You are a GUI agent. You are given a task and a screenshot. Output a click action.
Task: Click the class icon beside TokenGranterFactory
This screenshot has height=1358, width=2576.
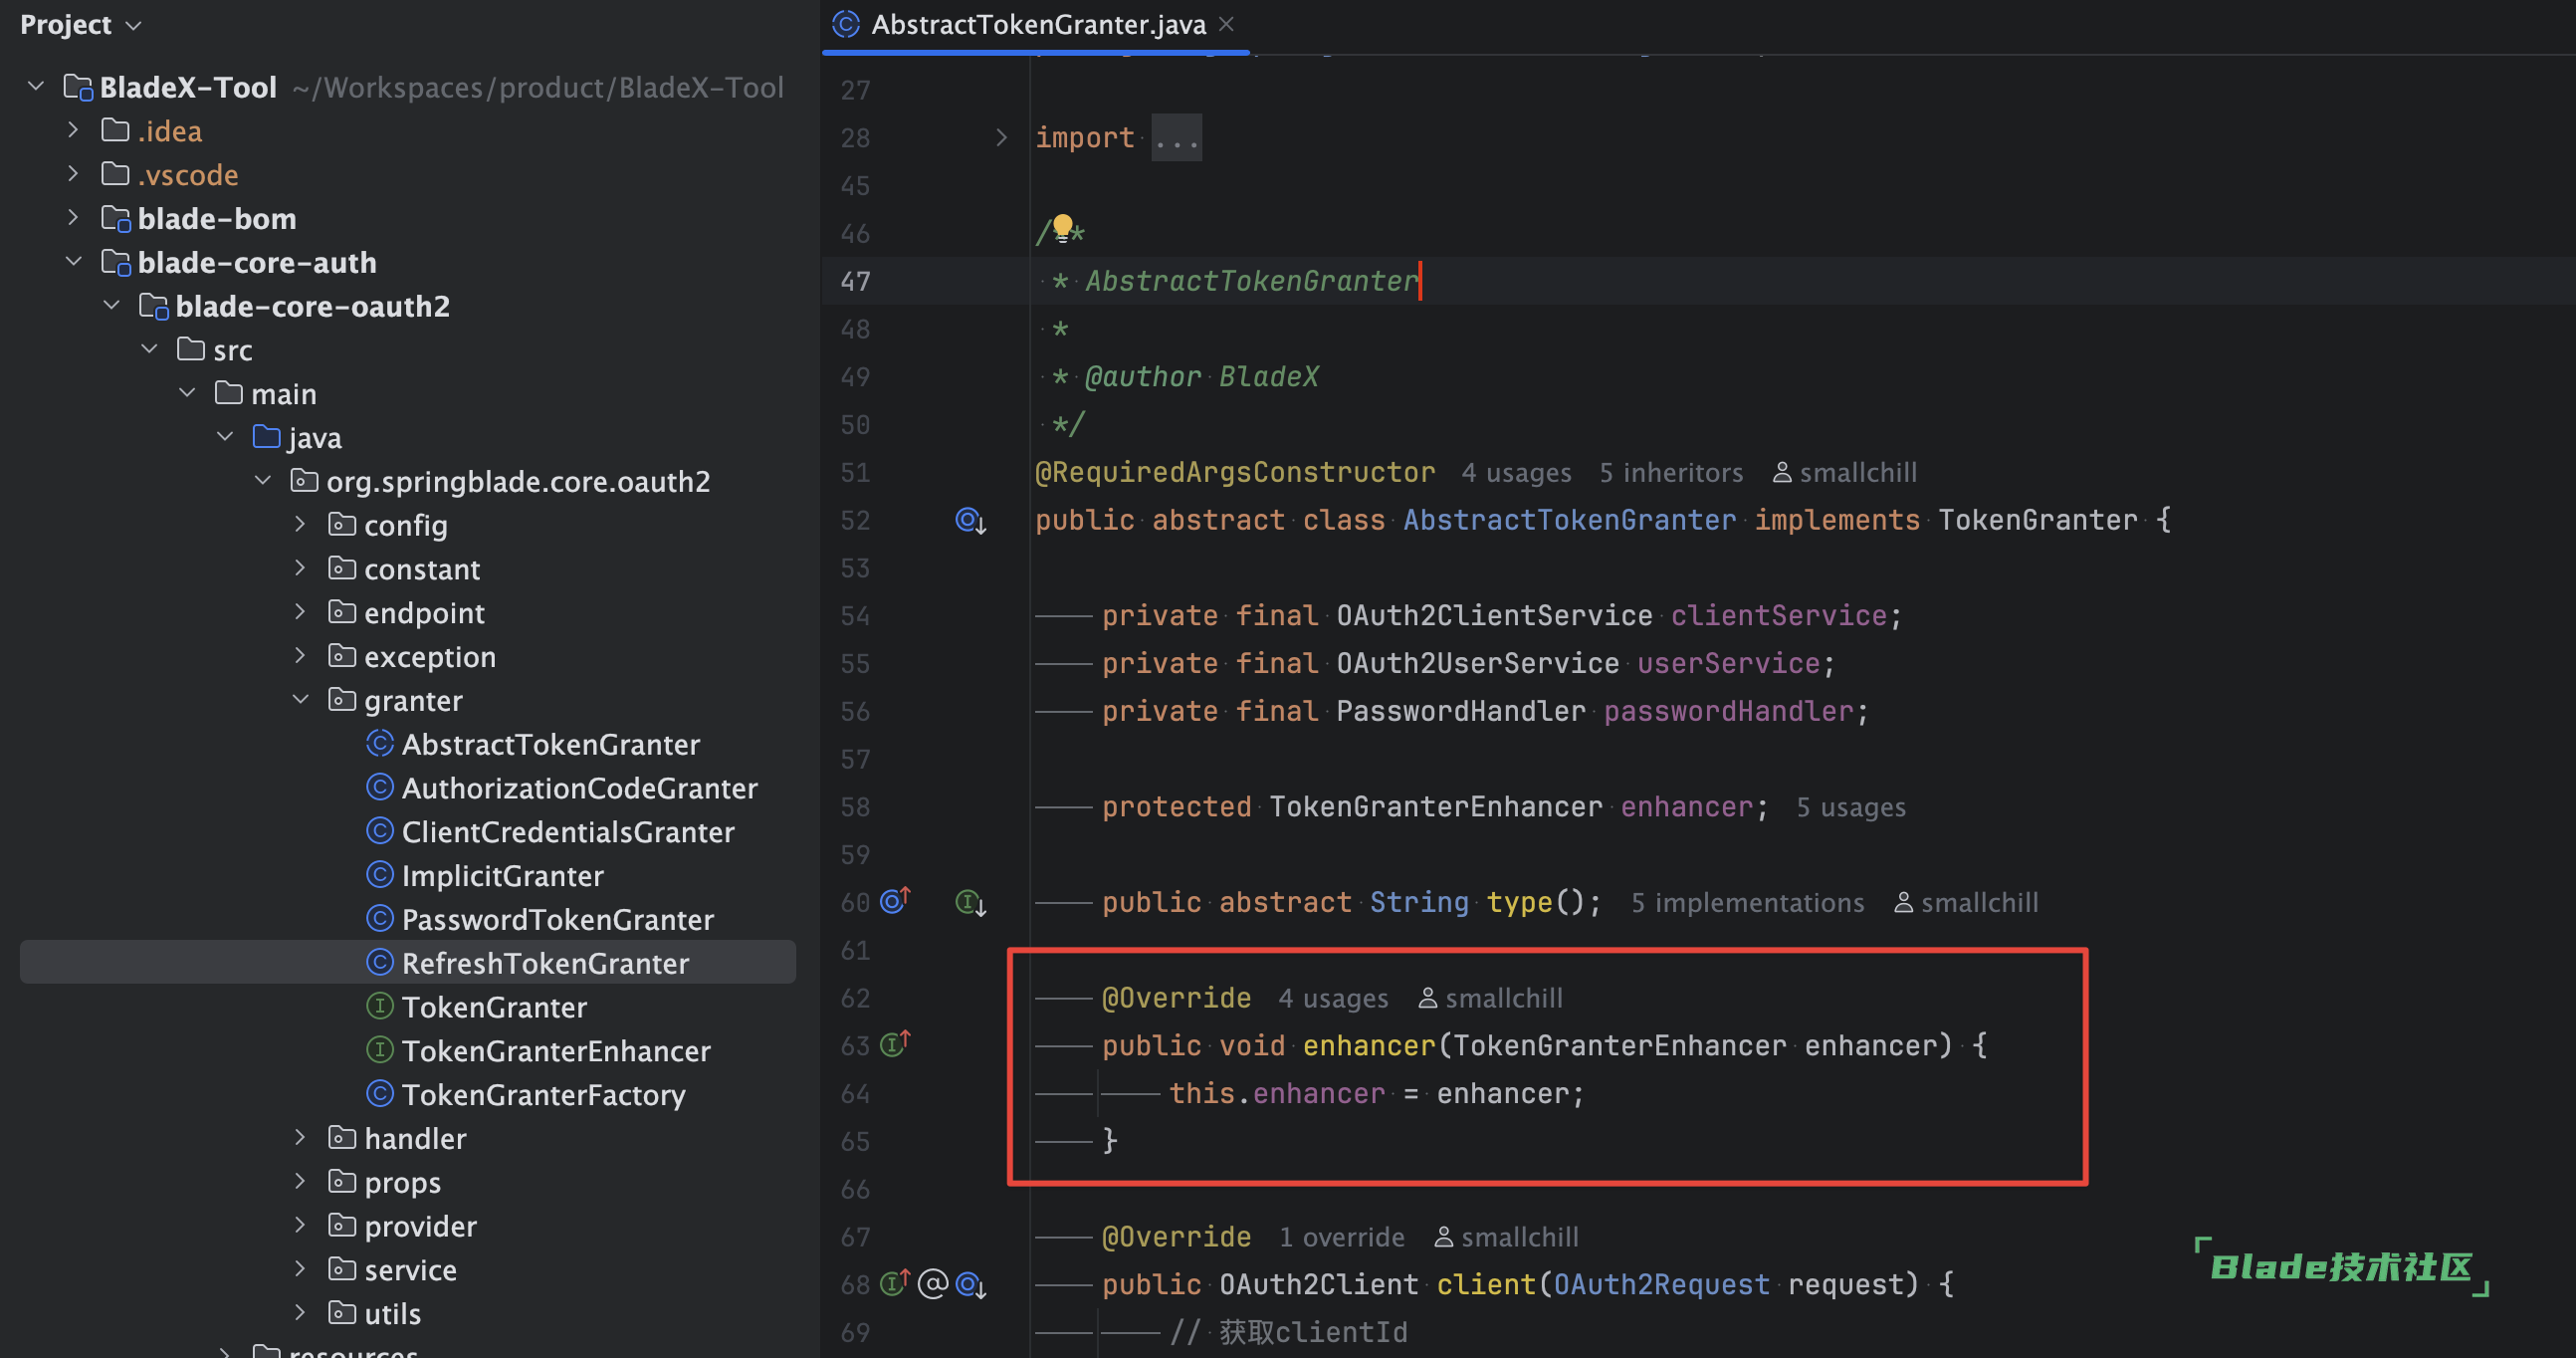[x=380, y=1094]
